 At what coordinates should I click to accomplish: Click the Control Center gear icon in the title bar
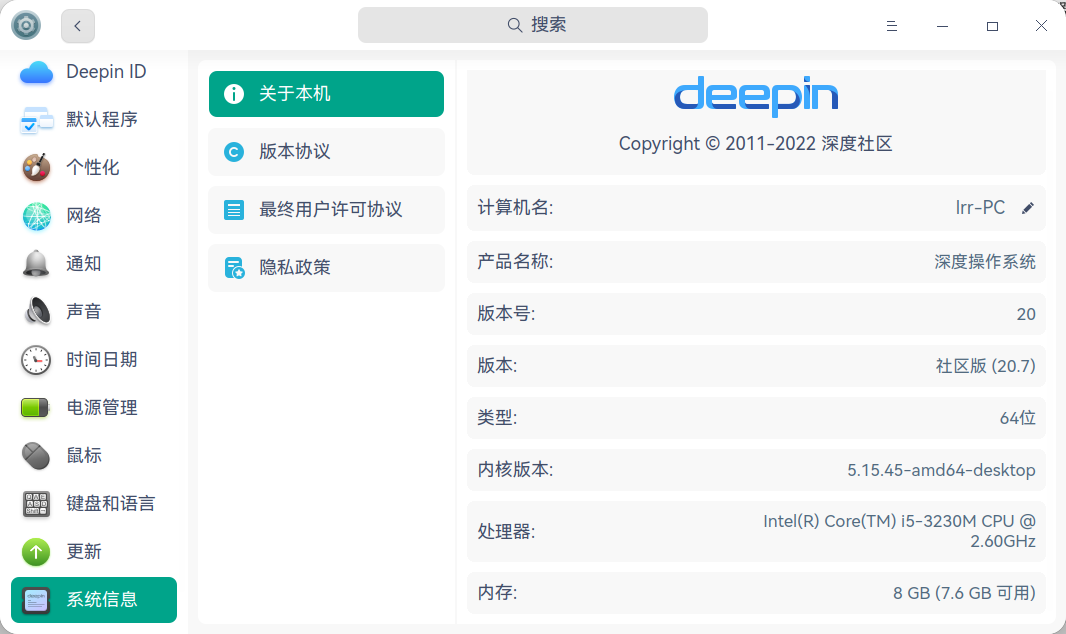pyautogui.click(x=26, y=26)
